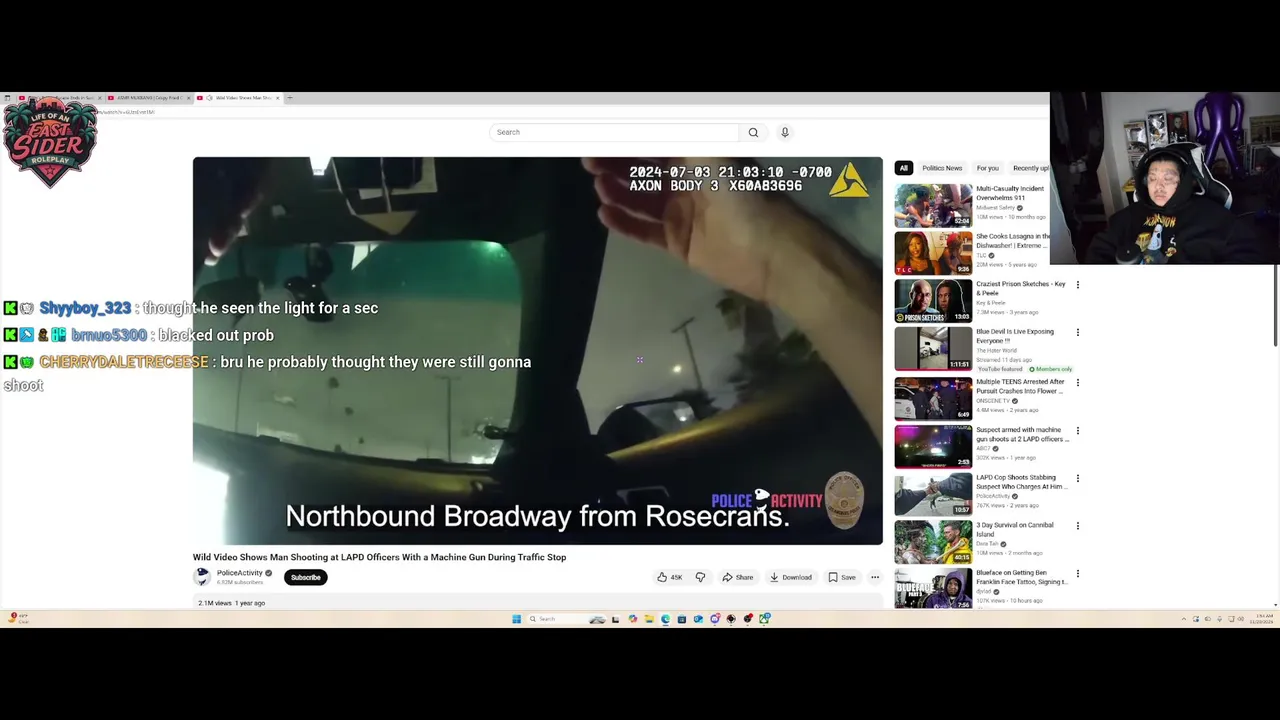Share the video using Share button
The width and height of the screenshot is (1280, 720).
click(x=738, y=577)
